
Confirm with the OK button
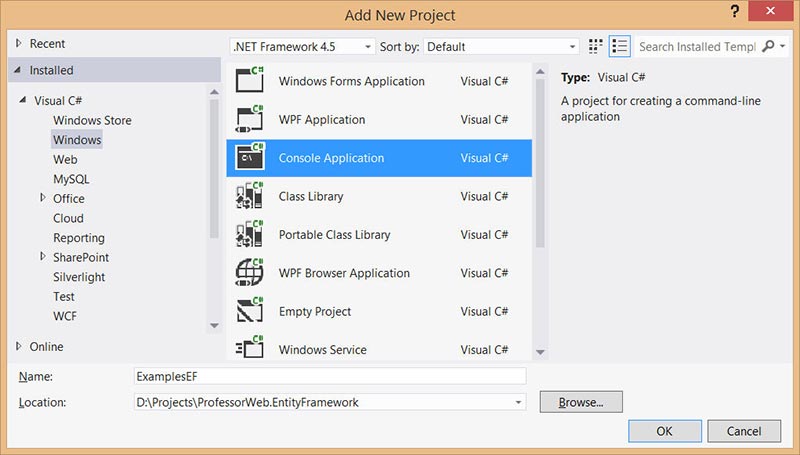[664, 431]
